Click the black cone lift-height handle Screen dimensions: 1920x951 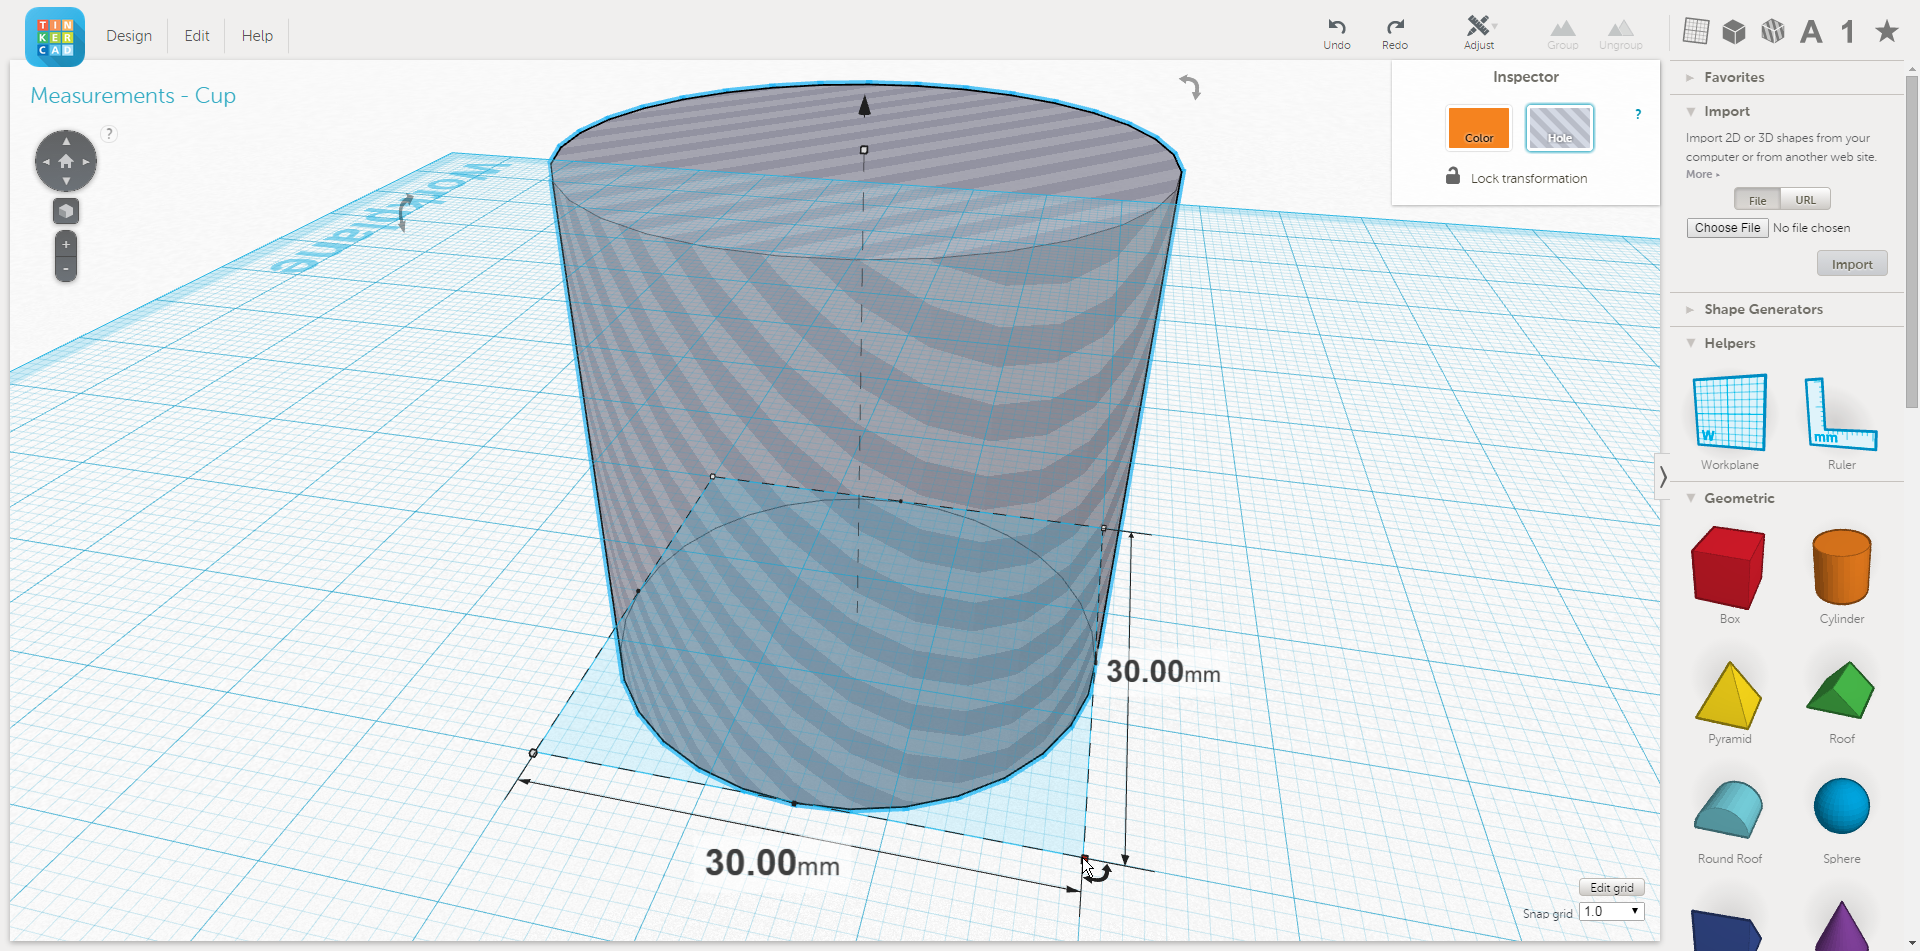tap(864, 104)
